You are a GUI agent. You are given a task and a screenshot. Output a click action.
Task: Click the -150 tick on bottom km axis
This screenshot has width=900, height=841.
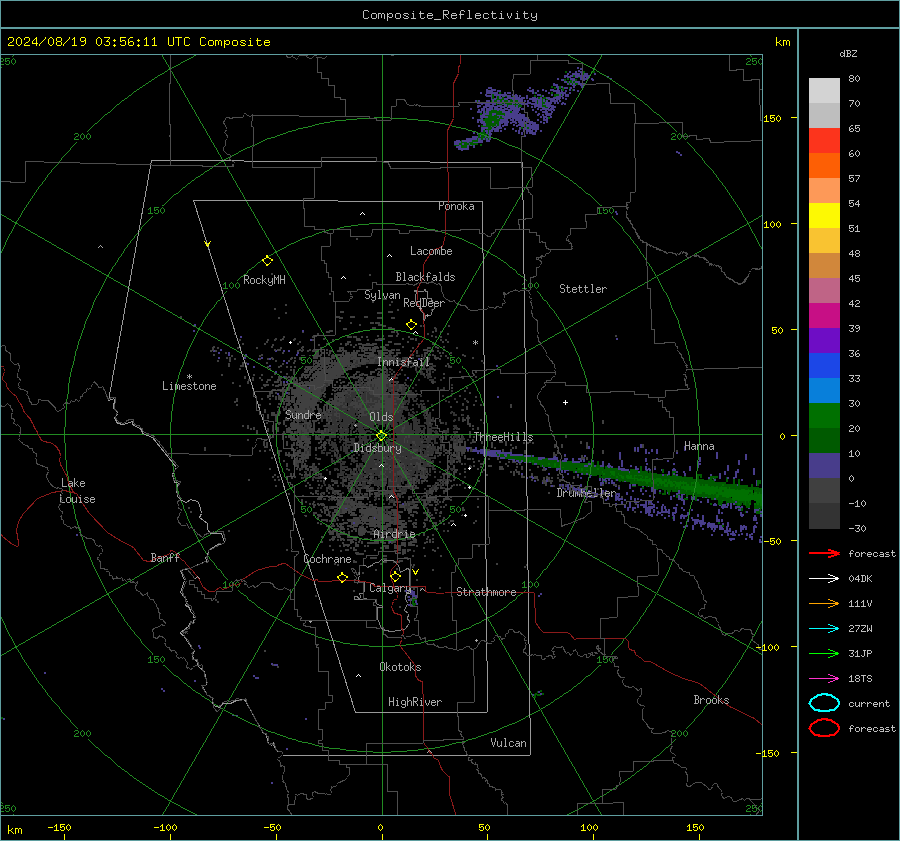(x=59, y=827)
